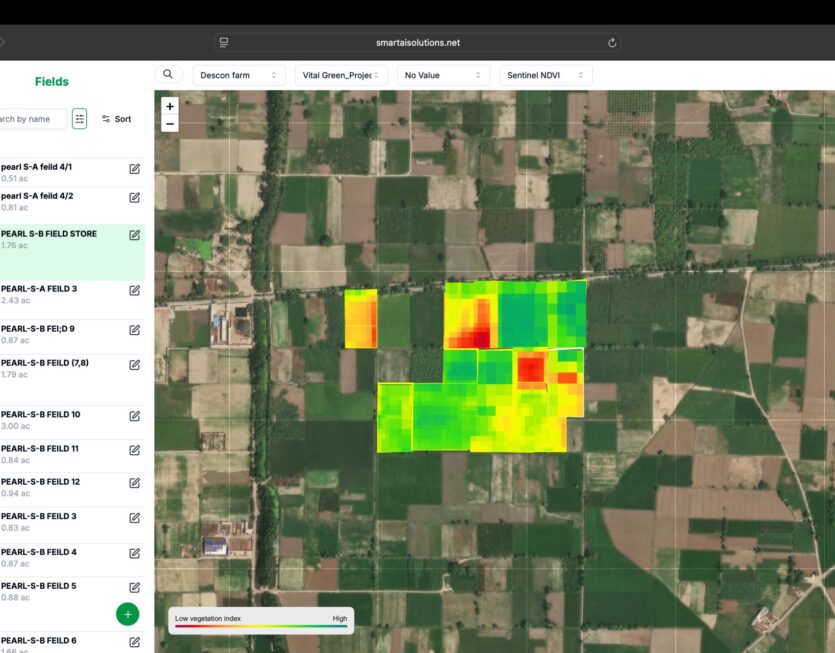The height and width of the screenshot is (653, 835).
Task: Edit PEARL-S-A FEILD 3 entry
Action: tap(135, 290)
